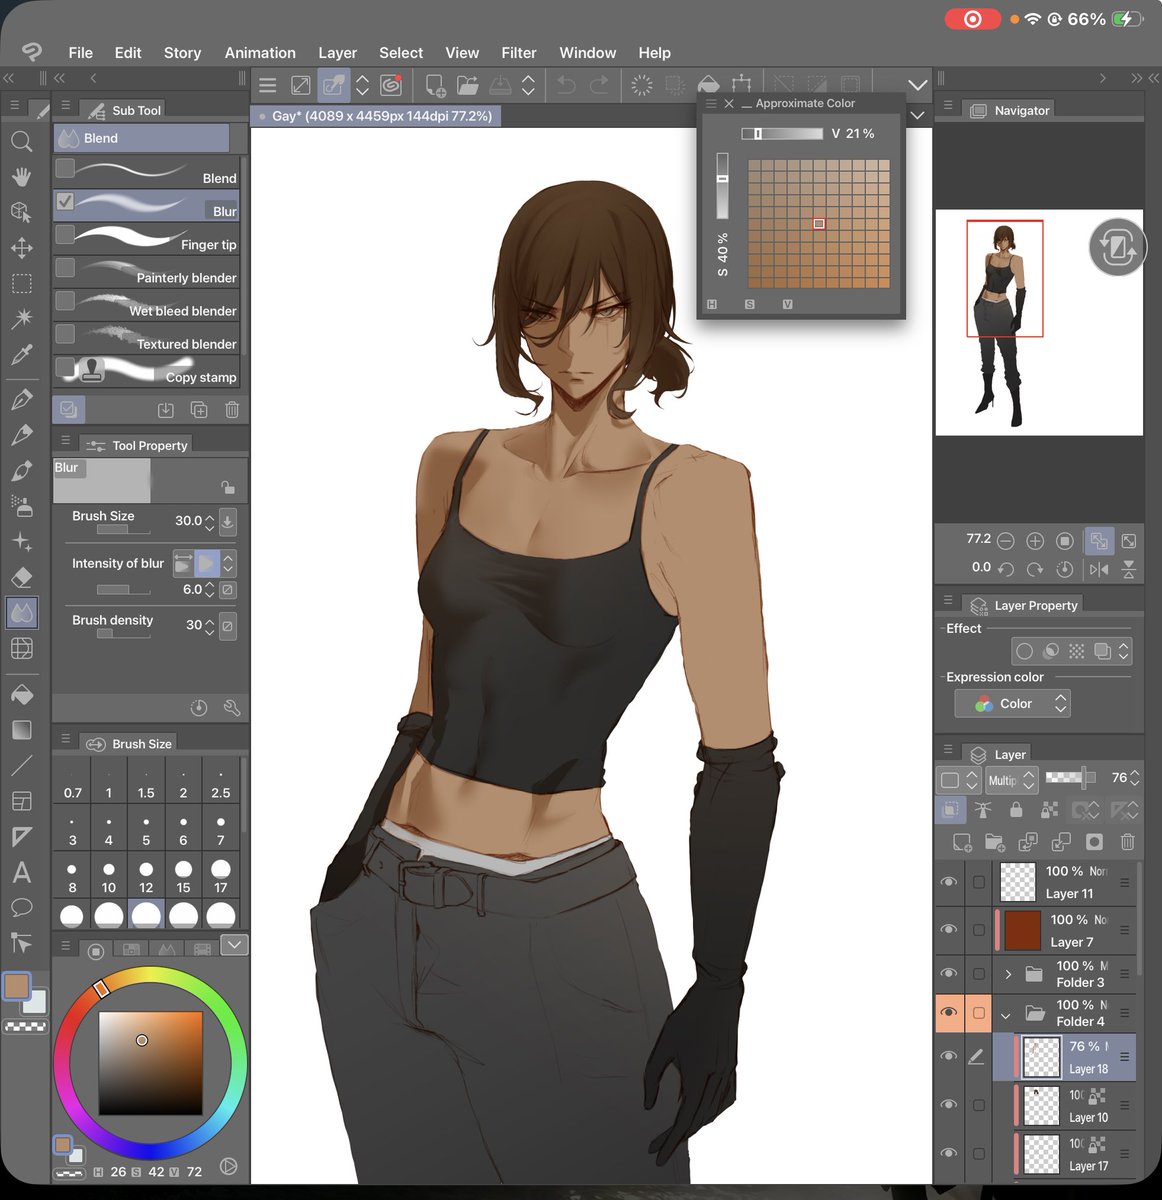Image resolution: width=1162 pixels, height=1200 pixels.
Task: Create new layer folder icon
Action: click(994, 842)
